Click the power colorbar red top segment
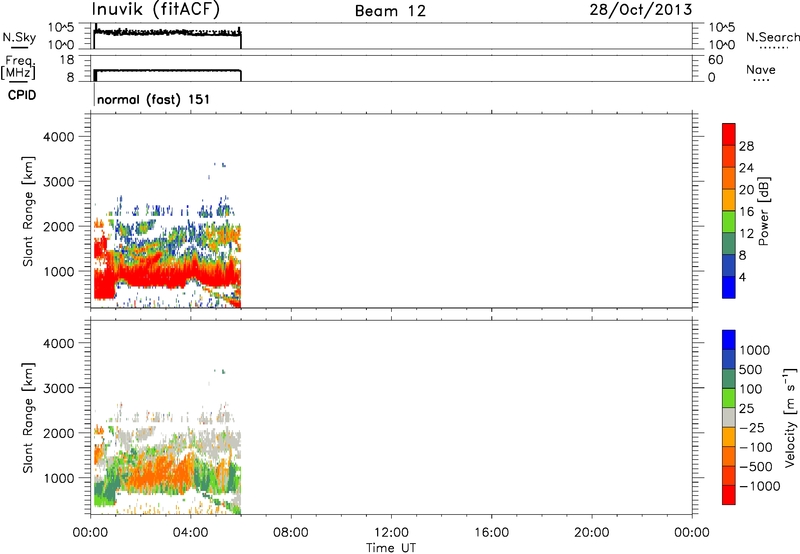Image resolution: width=800 pixels, height=554 pixels. [x=729, y=135]
